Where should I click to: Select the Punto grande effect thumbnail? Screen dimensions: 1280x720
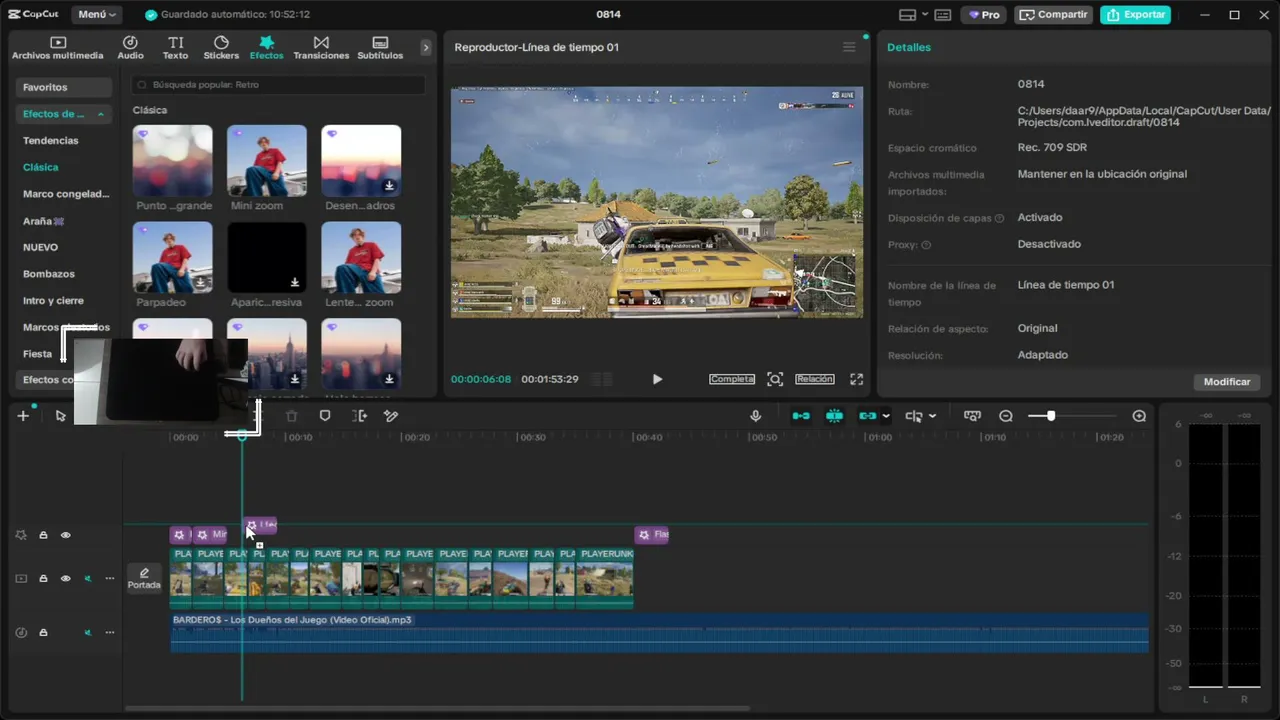(173, 161)
